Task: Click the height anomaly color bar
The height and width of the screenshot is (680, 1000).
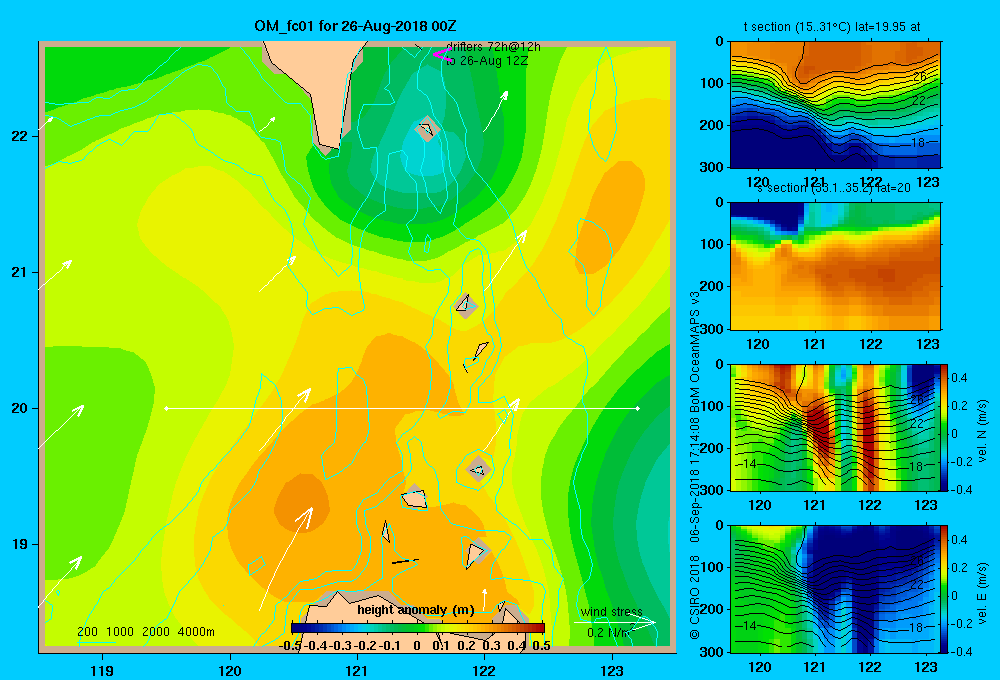Action: [x=418, y=628]
